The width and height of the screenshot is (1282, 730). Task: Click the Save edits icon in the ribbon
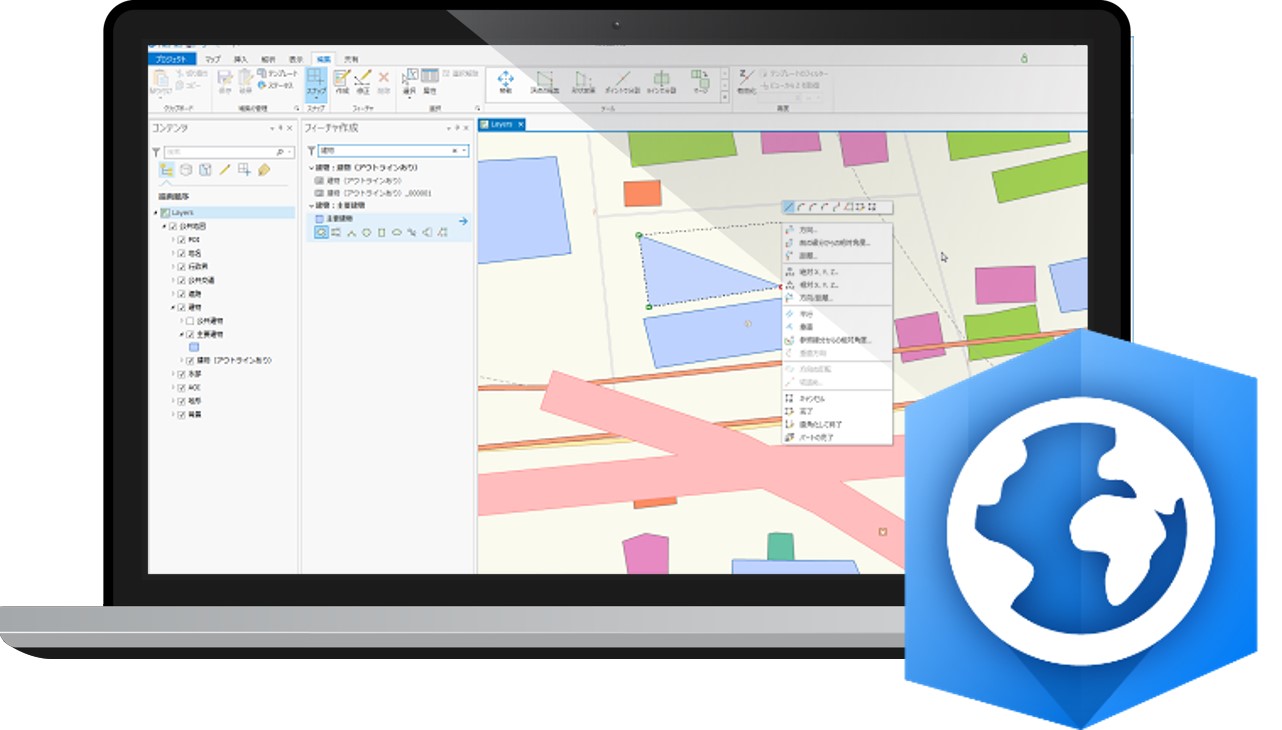click(x=226, y=79)
